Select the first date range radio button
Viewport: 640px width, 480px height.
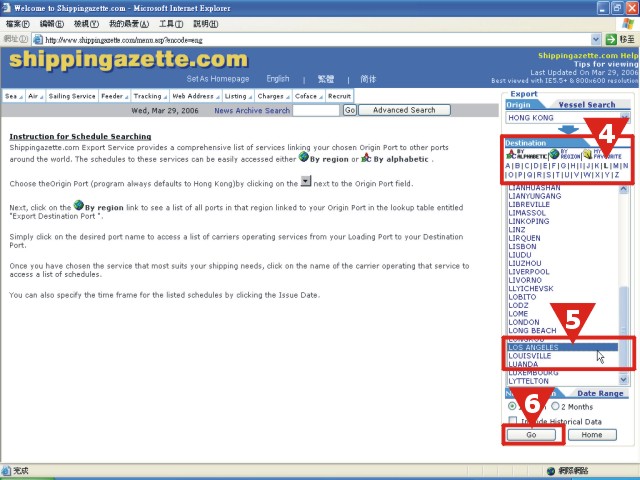pos(512,406)
